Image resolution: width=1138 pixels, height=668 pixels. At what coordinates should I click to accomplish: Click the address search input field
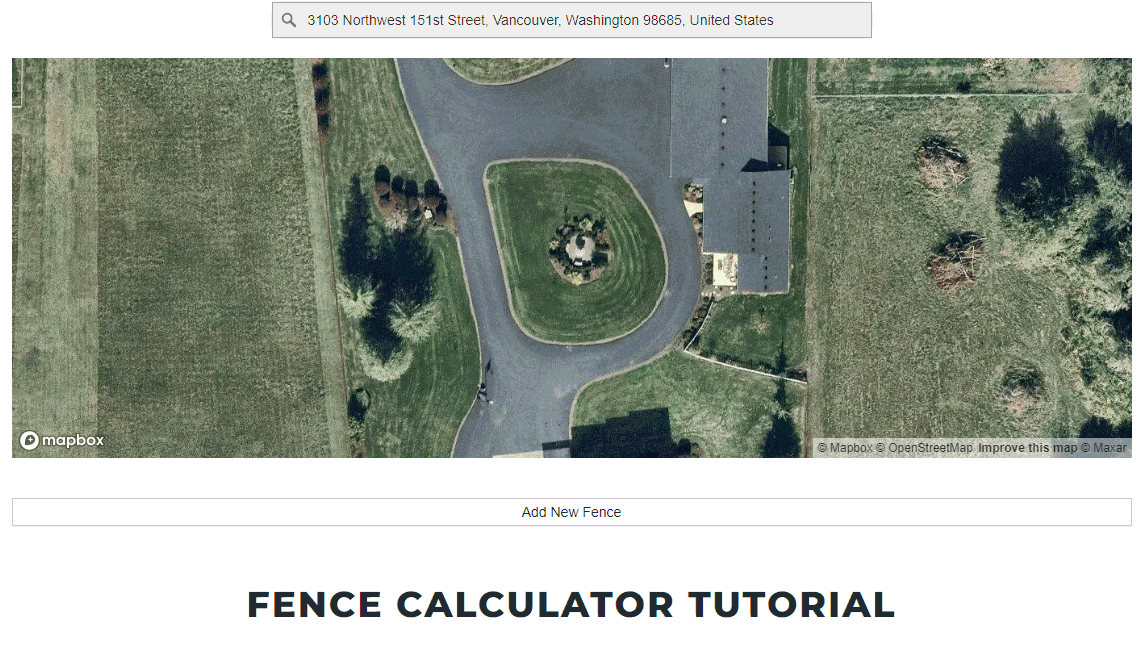coord(571,19)
